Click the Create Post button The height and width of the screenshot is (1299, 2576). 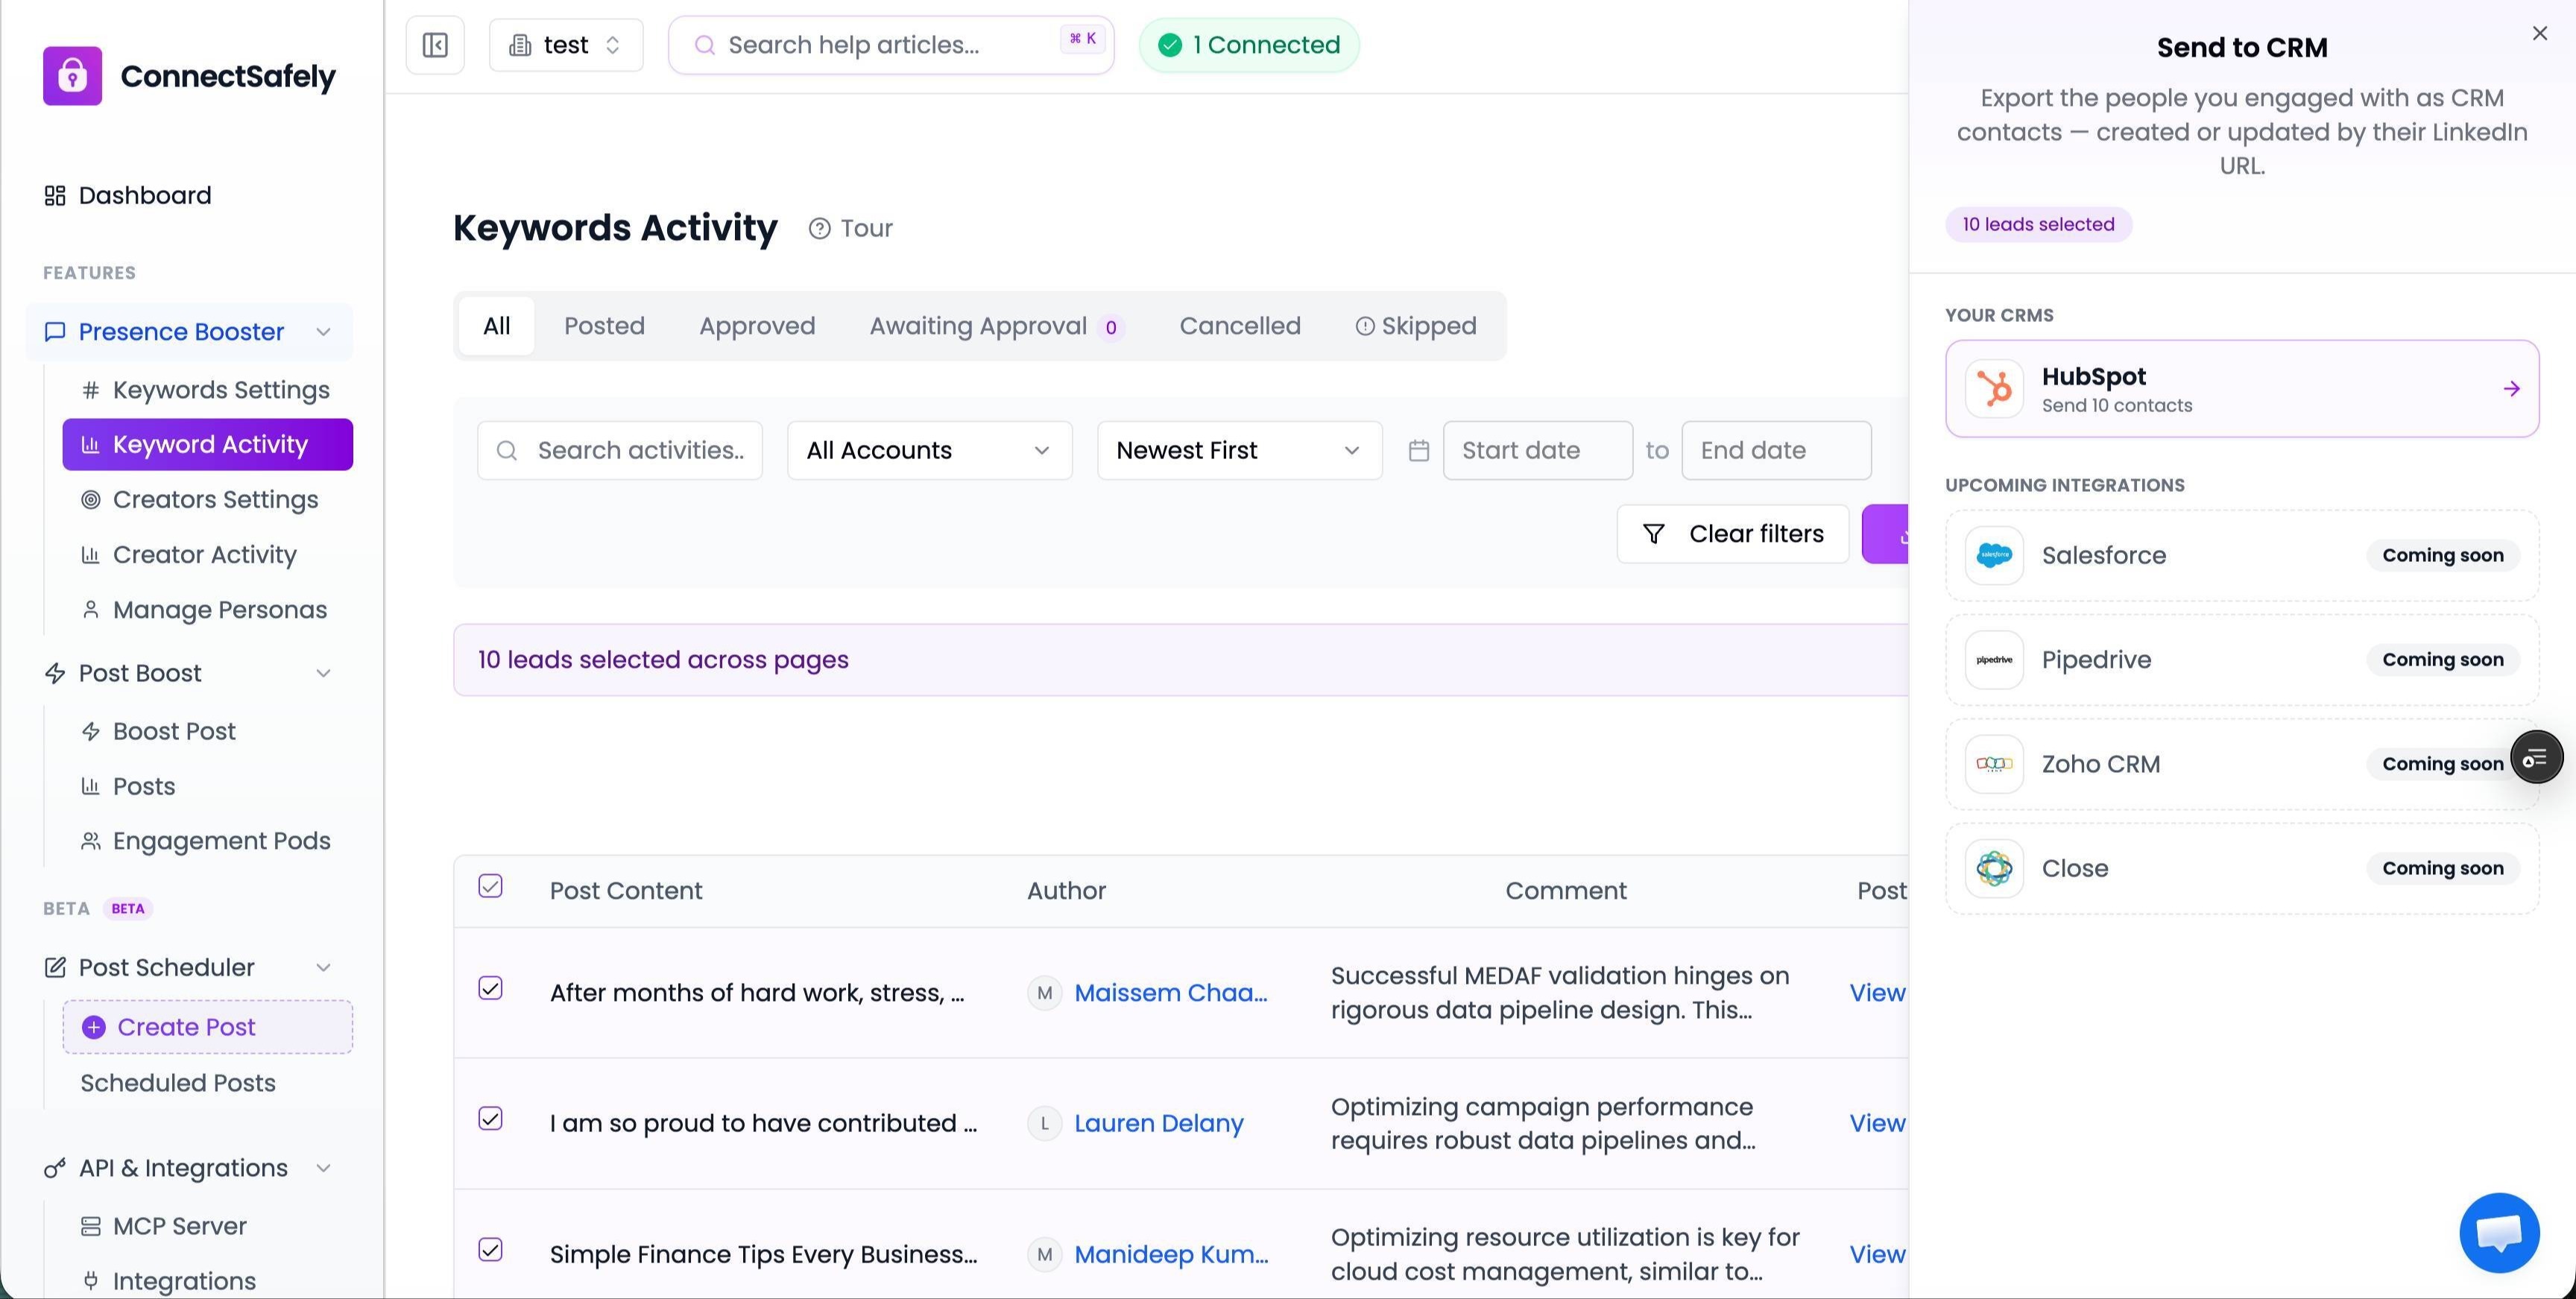pyautogui.click(x=208, y=1027)
